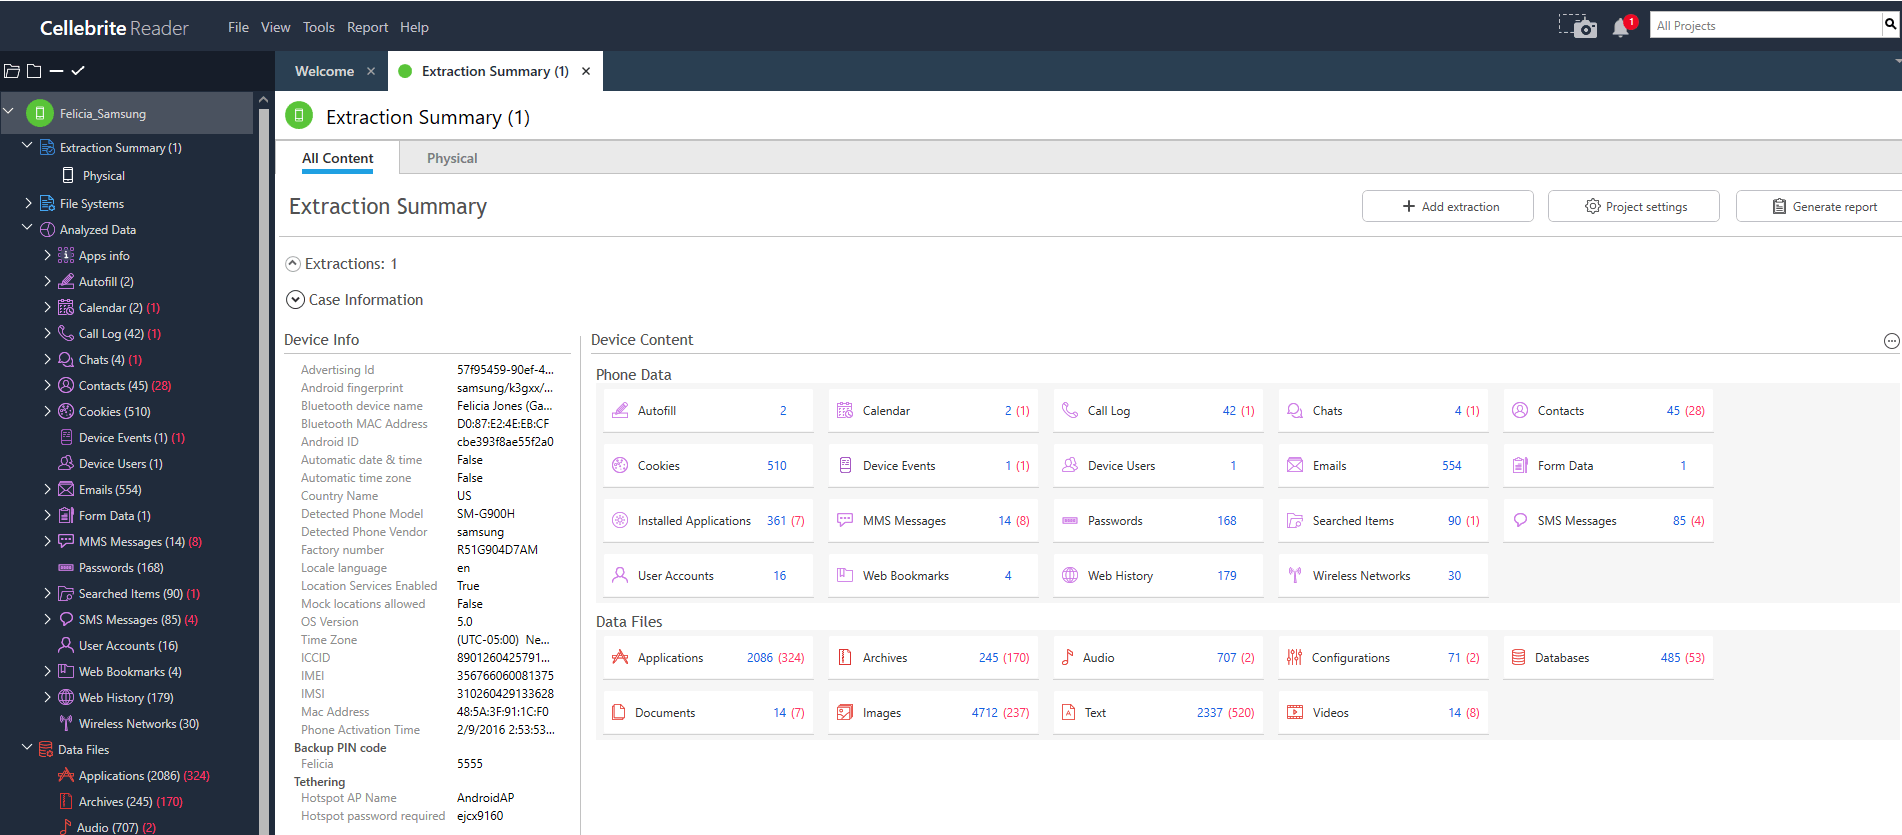Open the Report menu
Image resolution: width=1902 pixels, height=835 pixels.
(367, 27)
